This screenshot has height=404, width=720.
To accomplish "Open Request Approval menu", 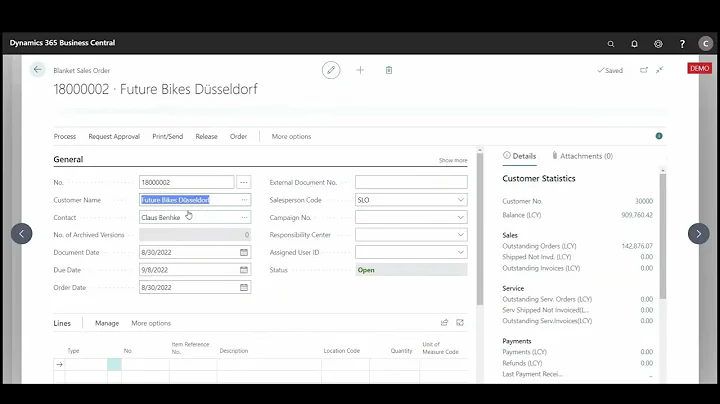I will coord(114,136).
